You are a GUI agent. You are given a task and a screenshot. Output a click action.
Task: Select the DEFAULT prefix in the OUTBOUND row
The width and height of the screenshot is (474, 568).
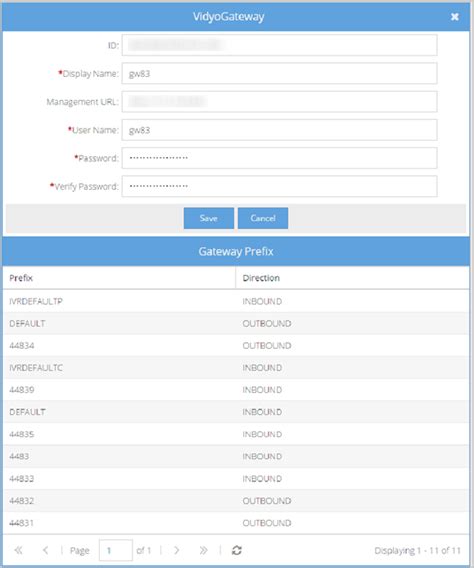coord(27,323)
